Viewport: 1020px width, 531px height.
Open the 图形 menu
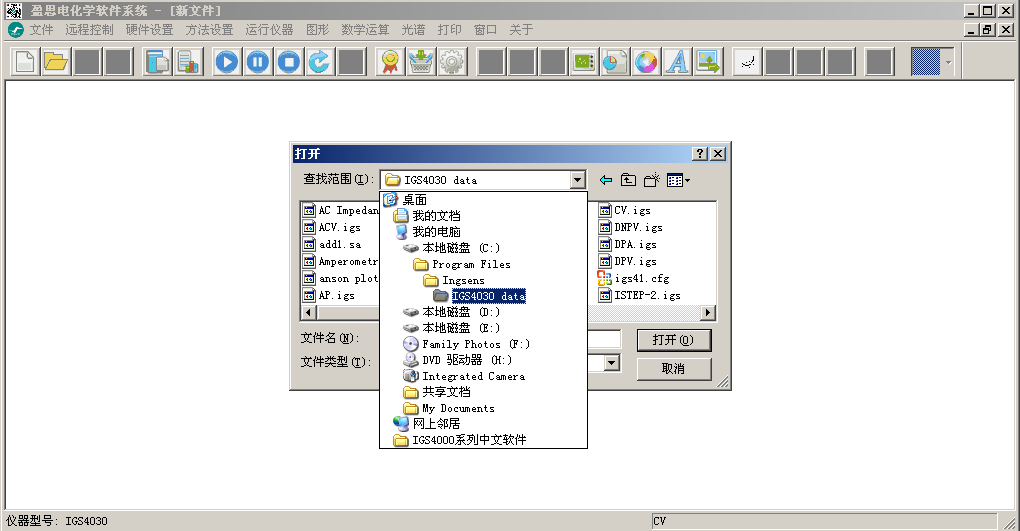click(x=317, y=30)
